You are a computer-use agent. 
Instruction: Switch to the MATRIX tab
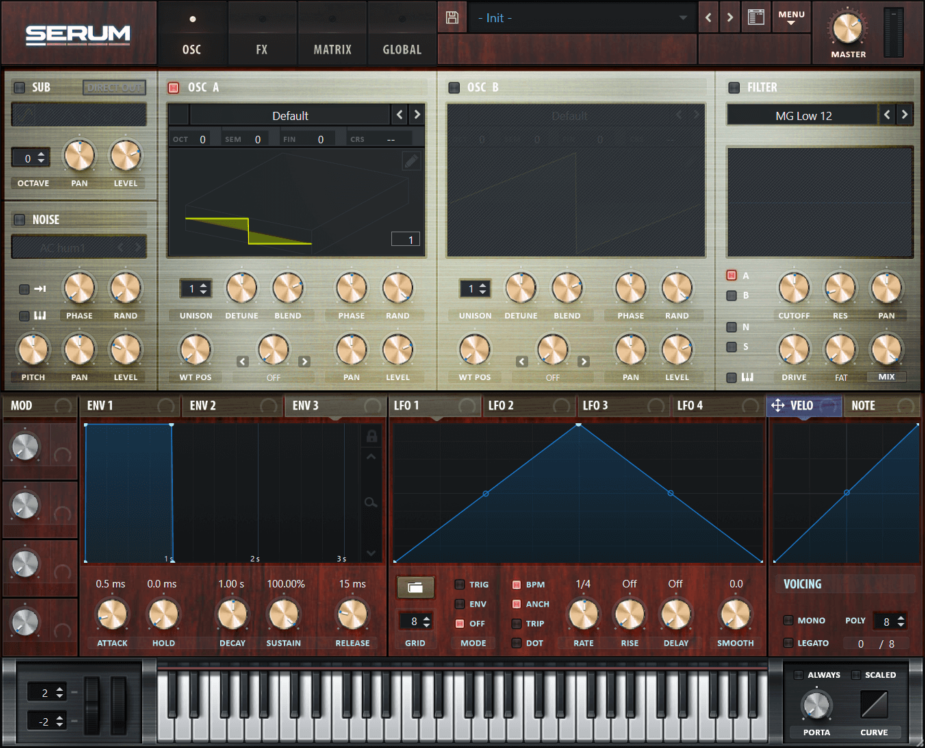pos(332,33)
